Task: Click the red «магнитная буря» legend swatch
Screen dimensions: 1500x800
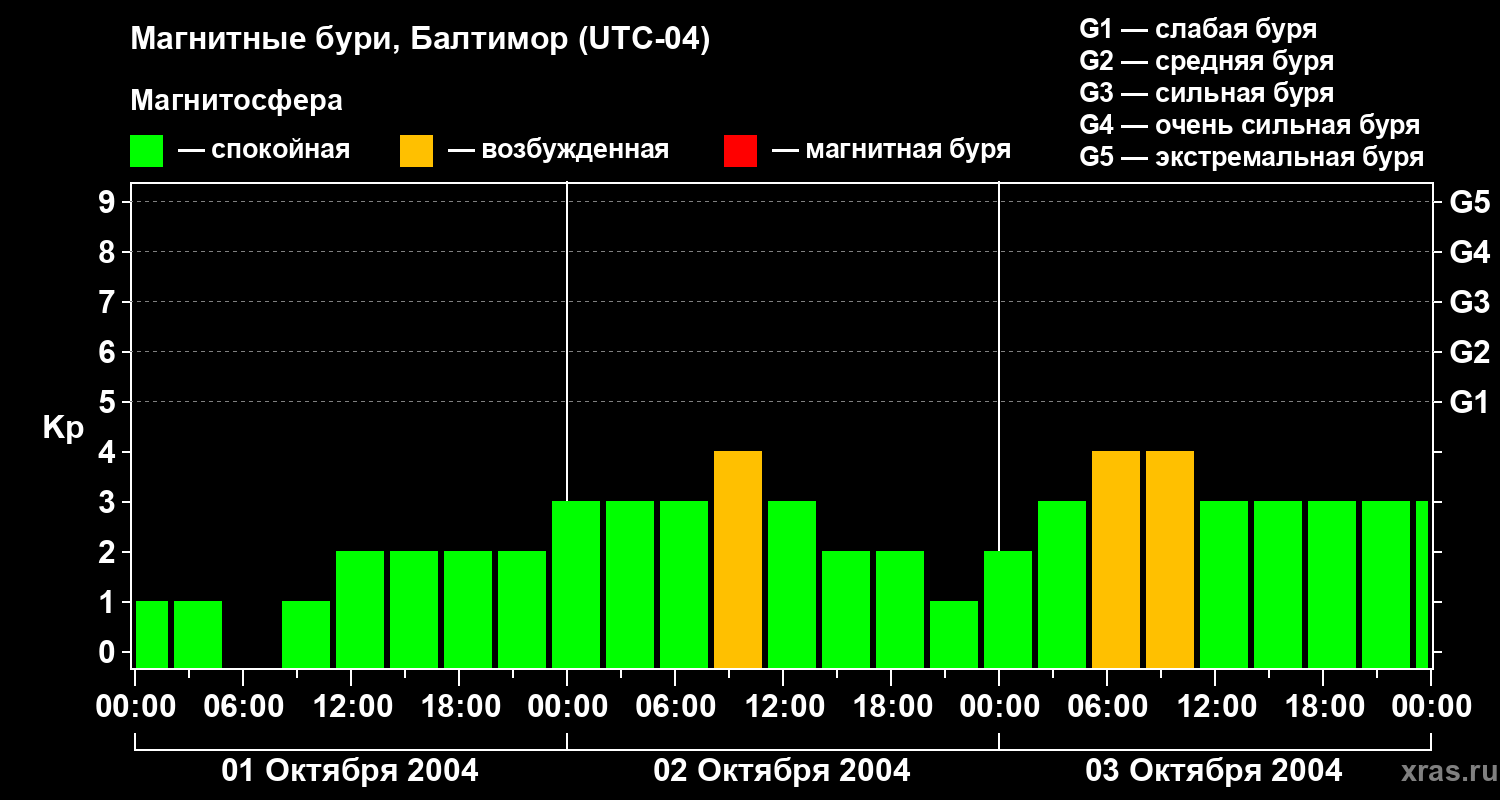Action: [740, 151]
